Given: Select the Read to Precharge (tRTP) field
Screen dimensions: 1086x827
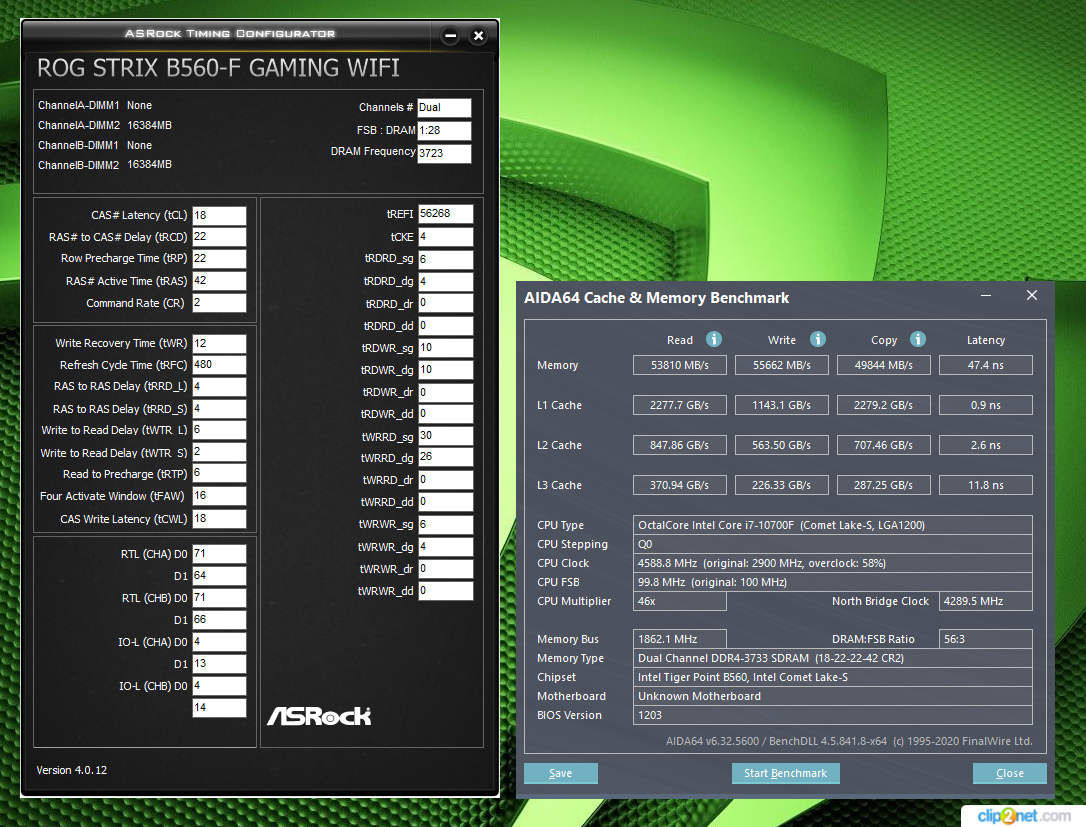Looking at the screenshot, I should coord(219,473).
